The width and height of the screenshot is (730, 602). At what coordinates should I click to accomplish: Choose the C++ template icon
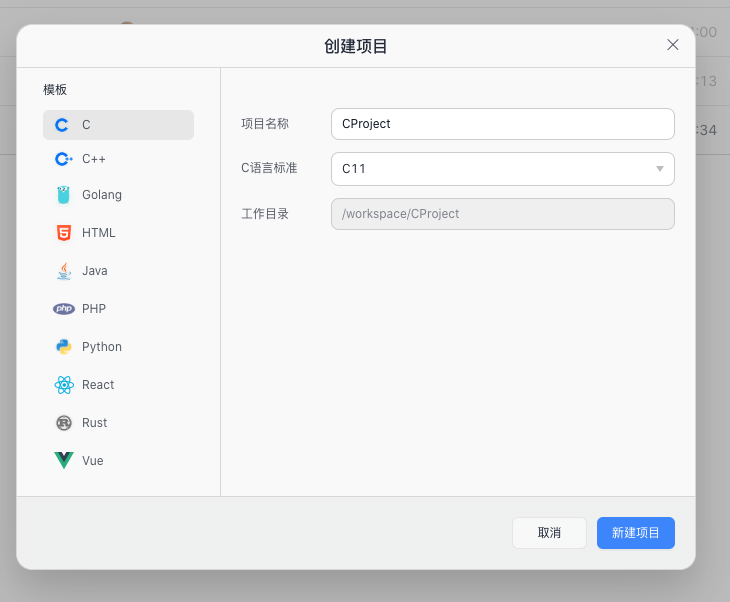tap(63, 159)
